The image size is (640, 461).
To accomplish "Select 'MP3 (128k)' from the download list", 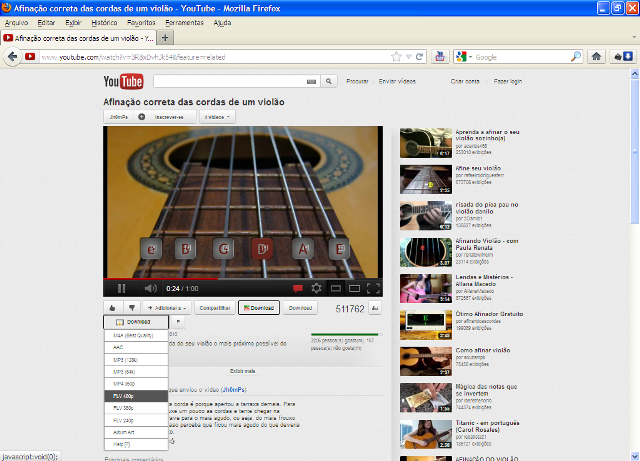I will 136,360.
